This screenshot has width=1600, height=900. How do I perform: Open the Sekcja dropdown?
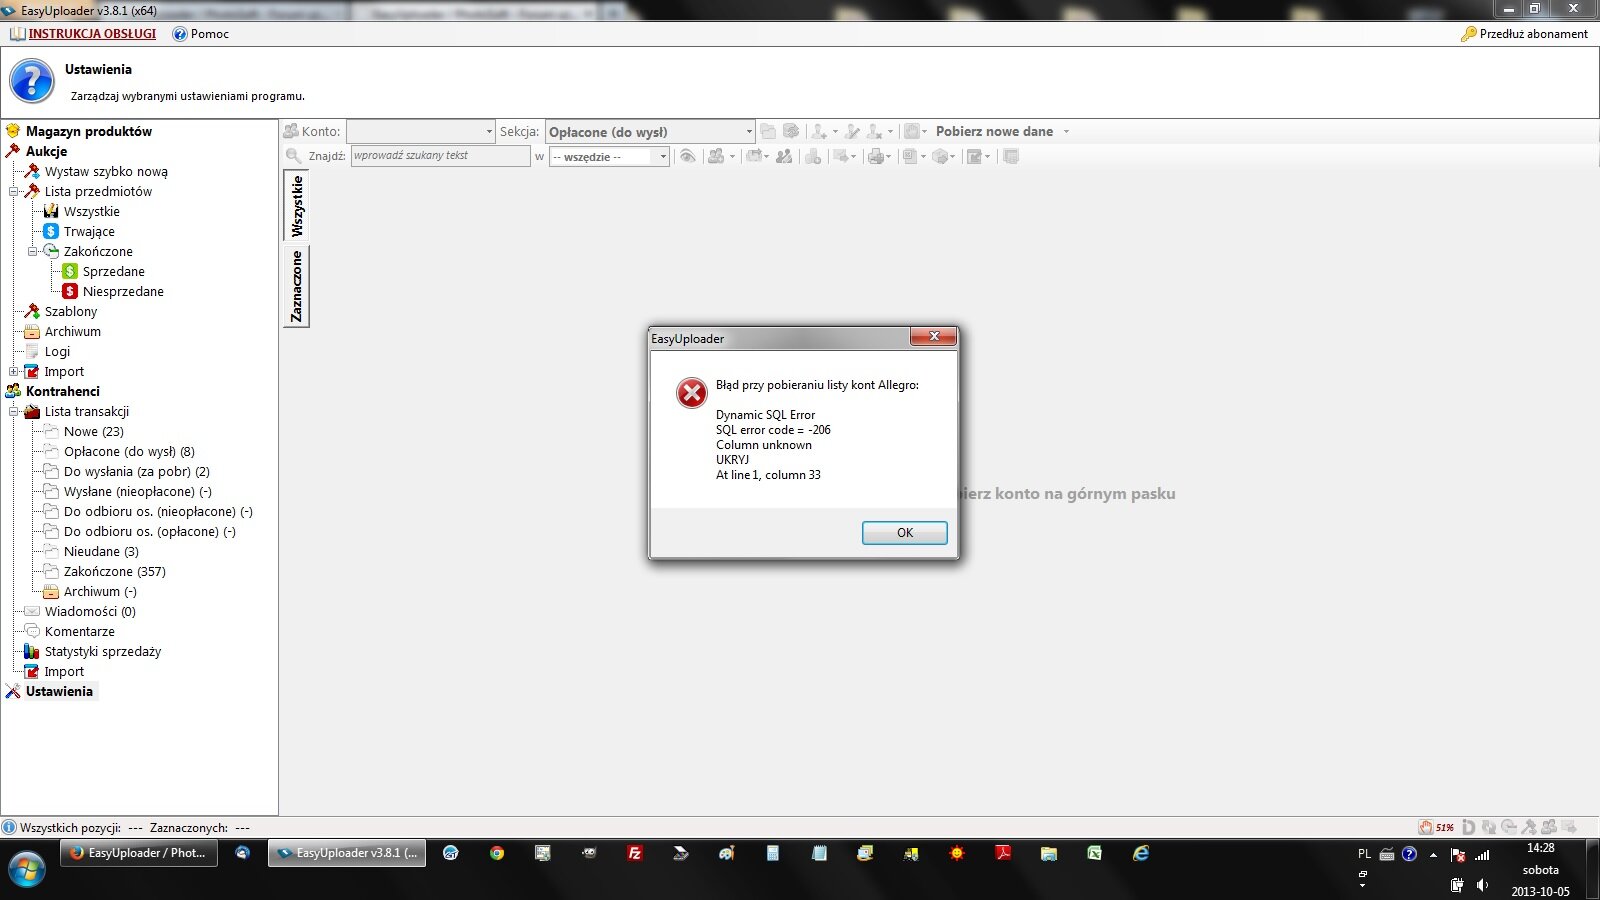748,132
